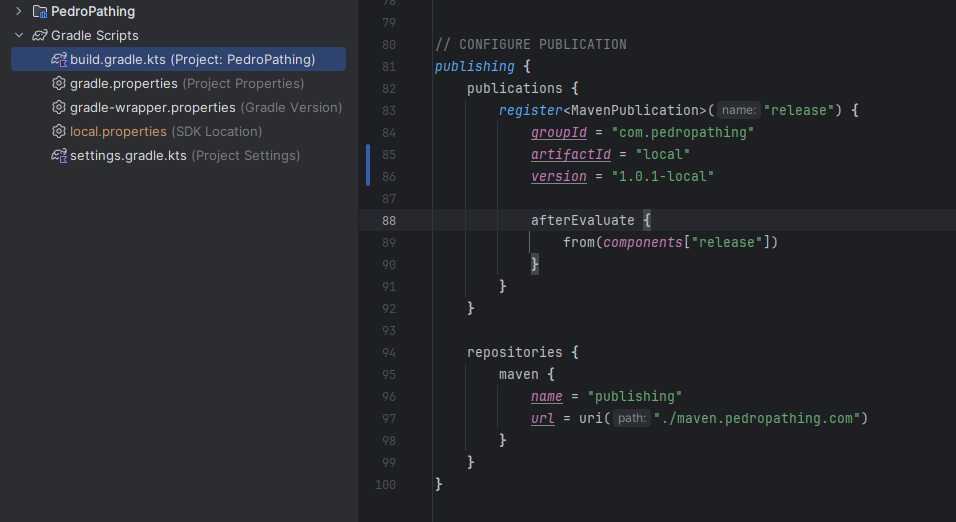Click the "1.0.1-local" string

click(663, 176)
